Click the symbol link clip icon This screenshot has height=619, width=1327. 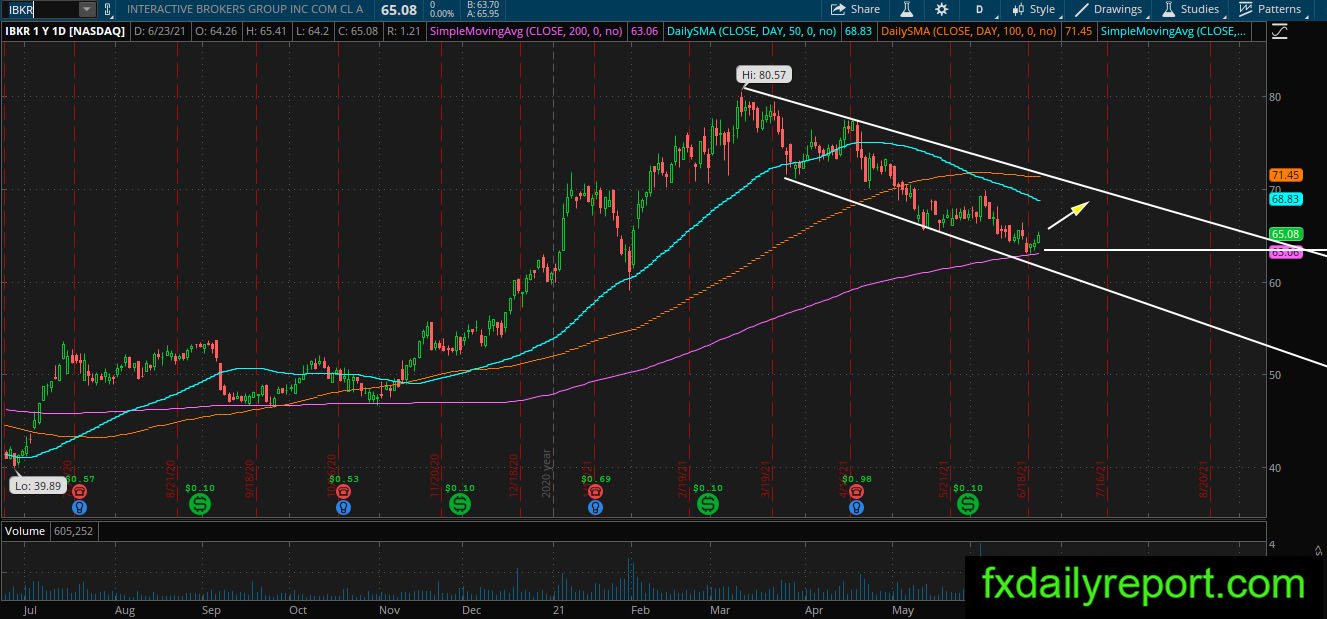point(107,9)
